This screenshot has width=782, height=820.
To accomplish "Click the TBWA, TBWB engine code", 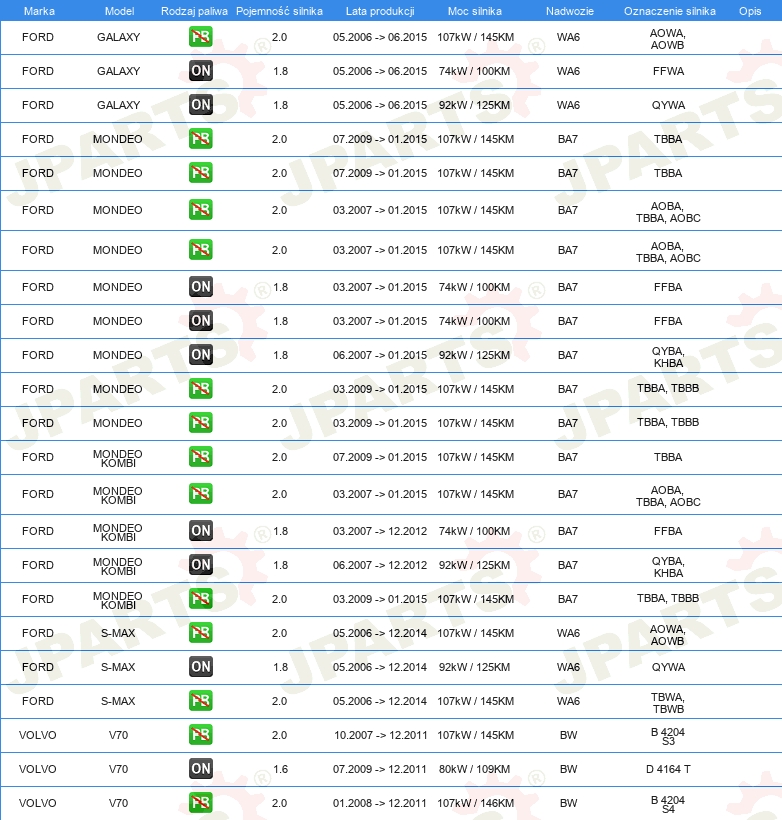I will 668,703.
